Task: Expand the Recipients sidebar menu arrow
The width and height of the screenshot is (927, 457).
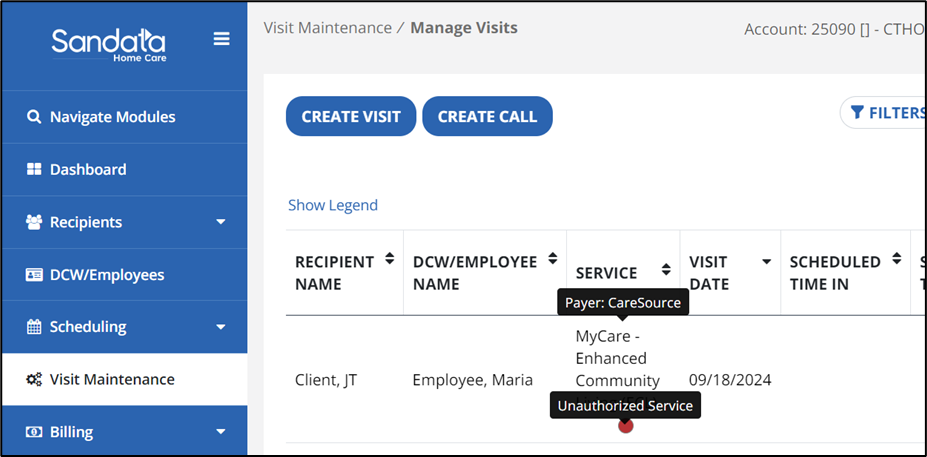Action: 221,222
